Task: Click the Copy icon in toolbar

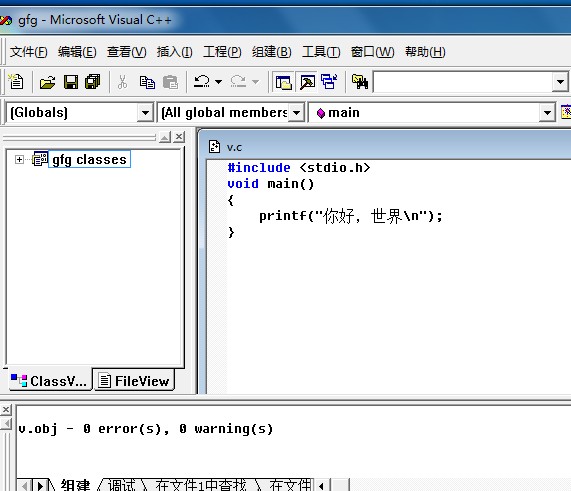Action: click(147, 82)
